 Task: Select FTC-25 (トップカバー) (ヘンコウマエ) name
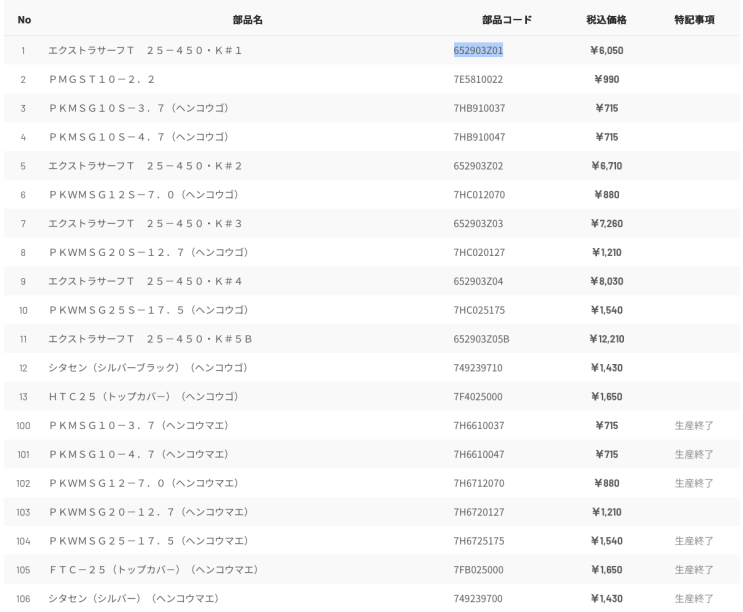point(154,569)
